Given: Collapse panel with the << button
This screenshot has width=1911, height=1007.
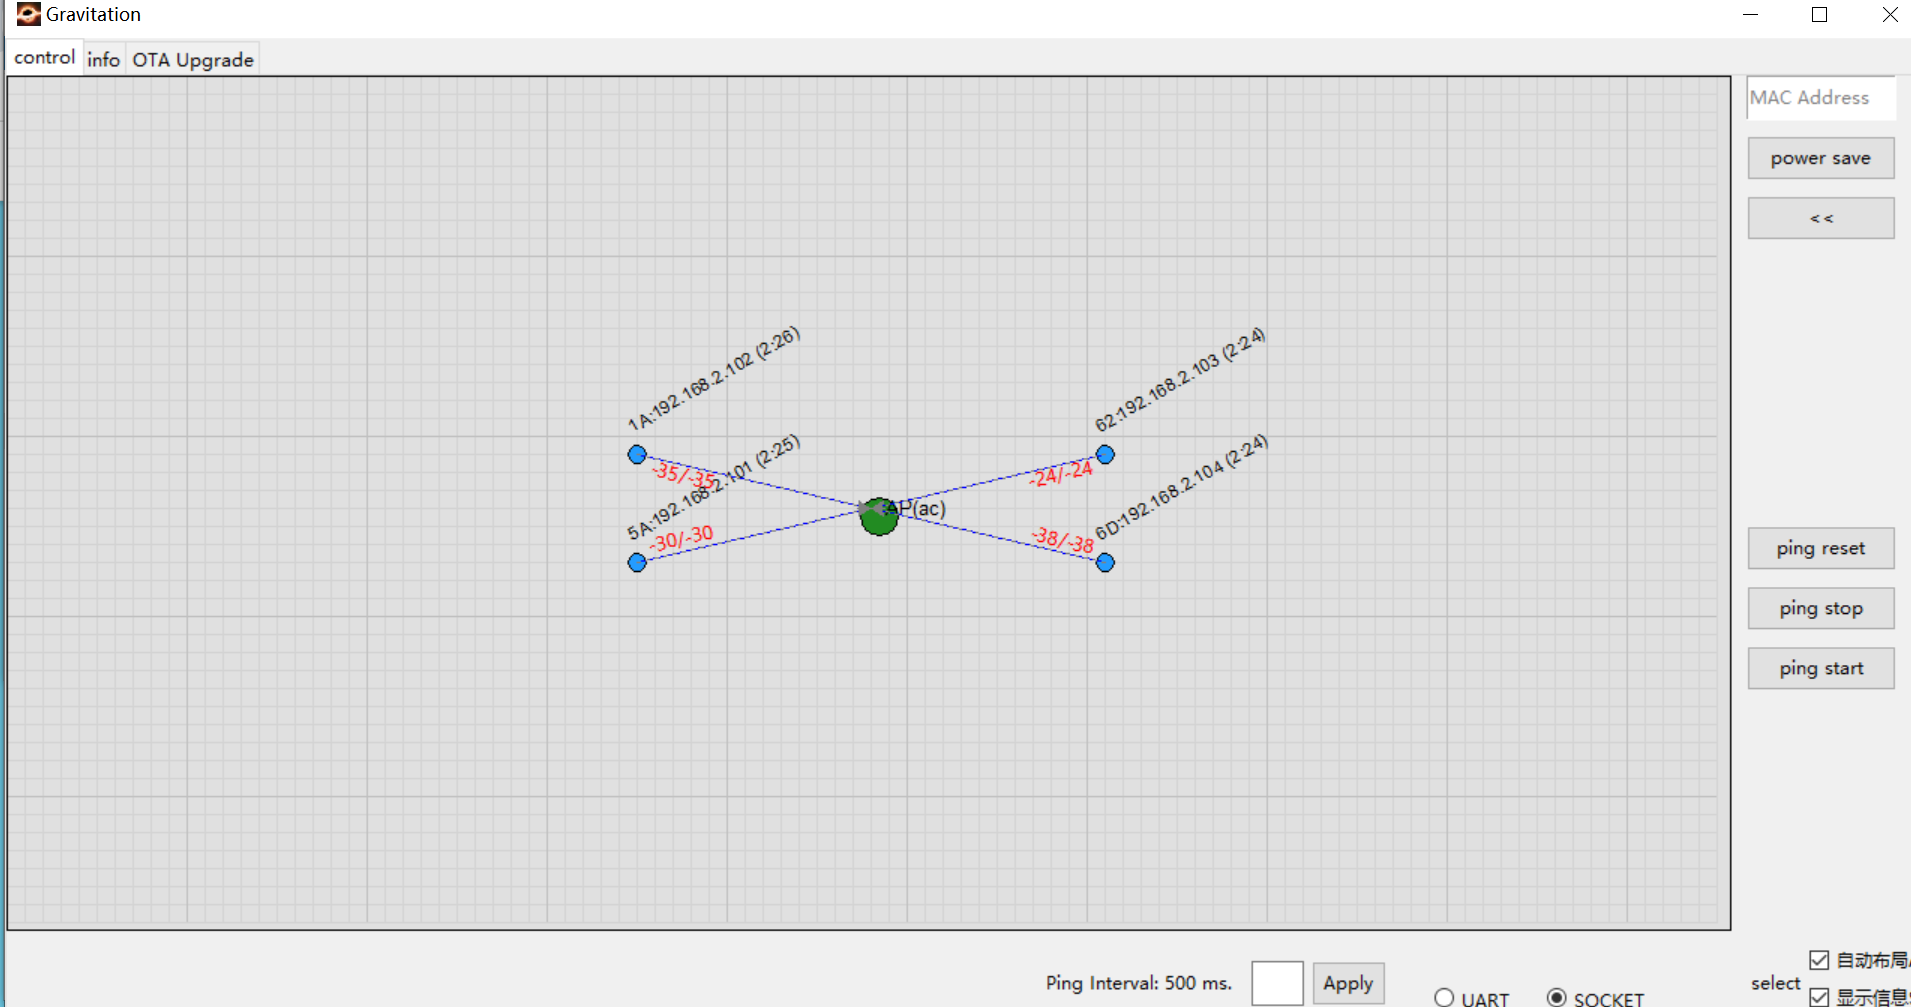Looking at the screenshot, I should 1820,218.
